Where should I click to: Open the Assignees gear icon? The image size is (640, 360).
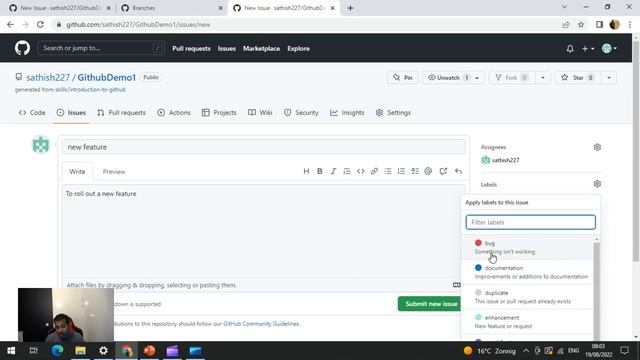pos(597,147)
